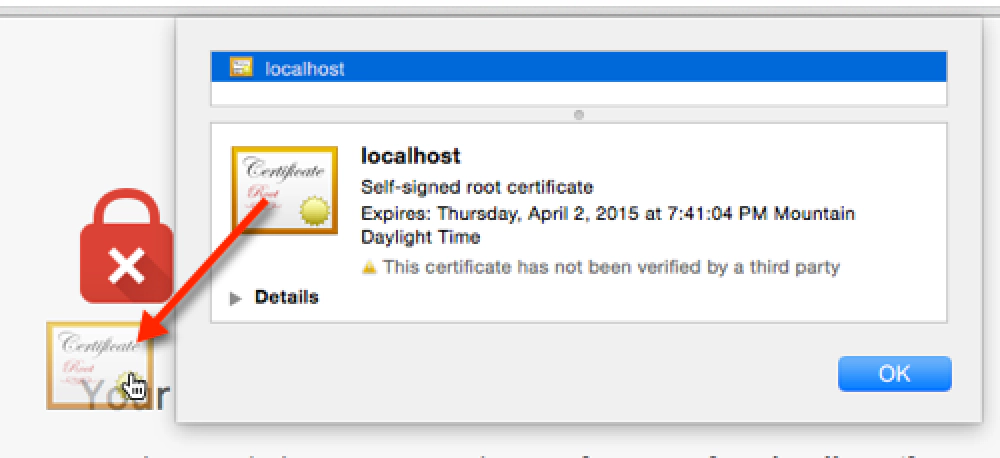Click the yellow warning triangle icon
The height and width of the screenshot is (458, 1000).
point(369,267)
